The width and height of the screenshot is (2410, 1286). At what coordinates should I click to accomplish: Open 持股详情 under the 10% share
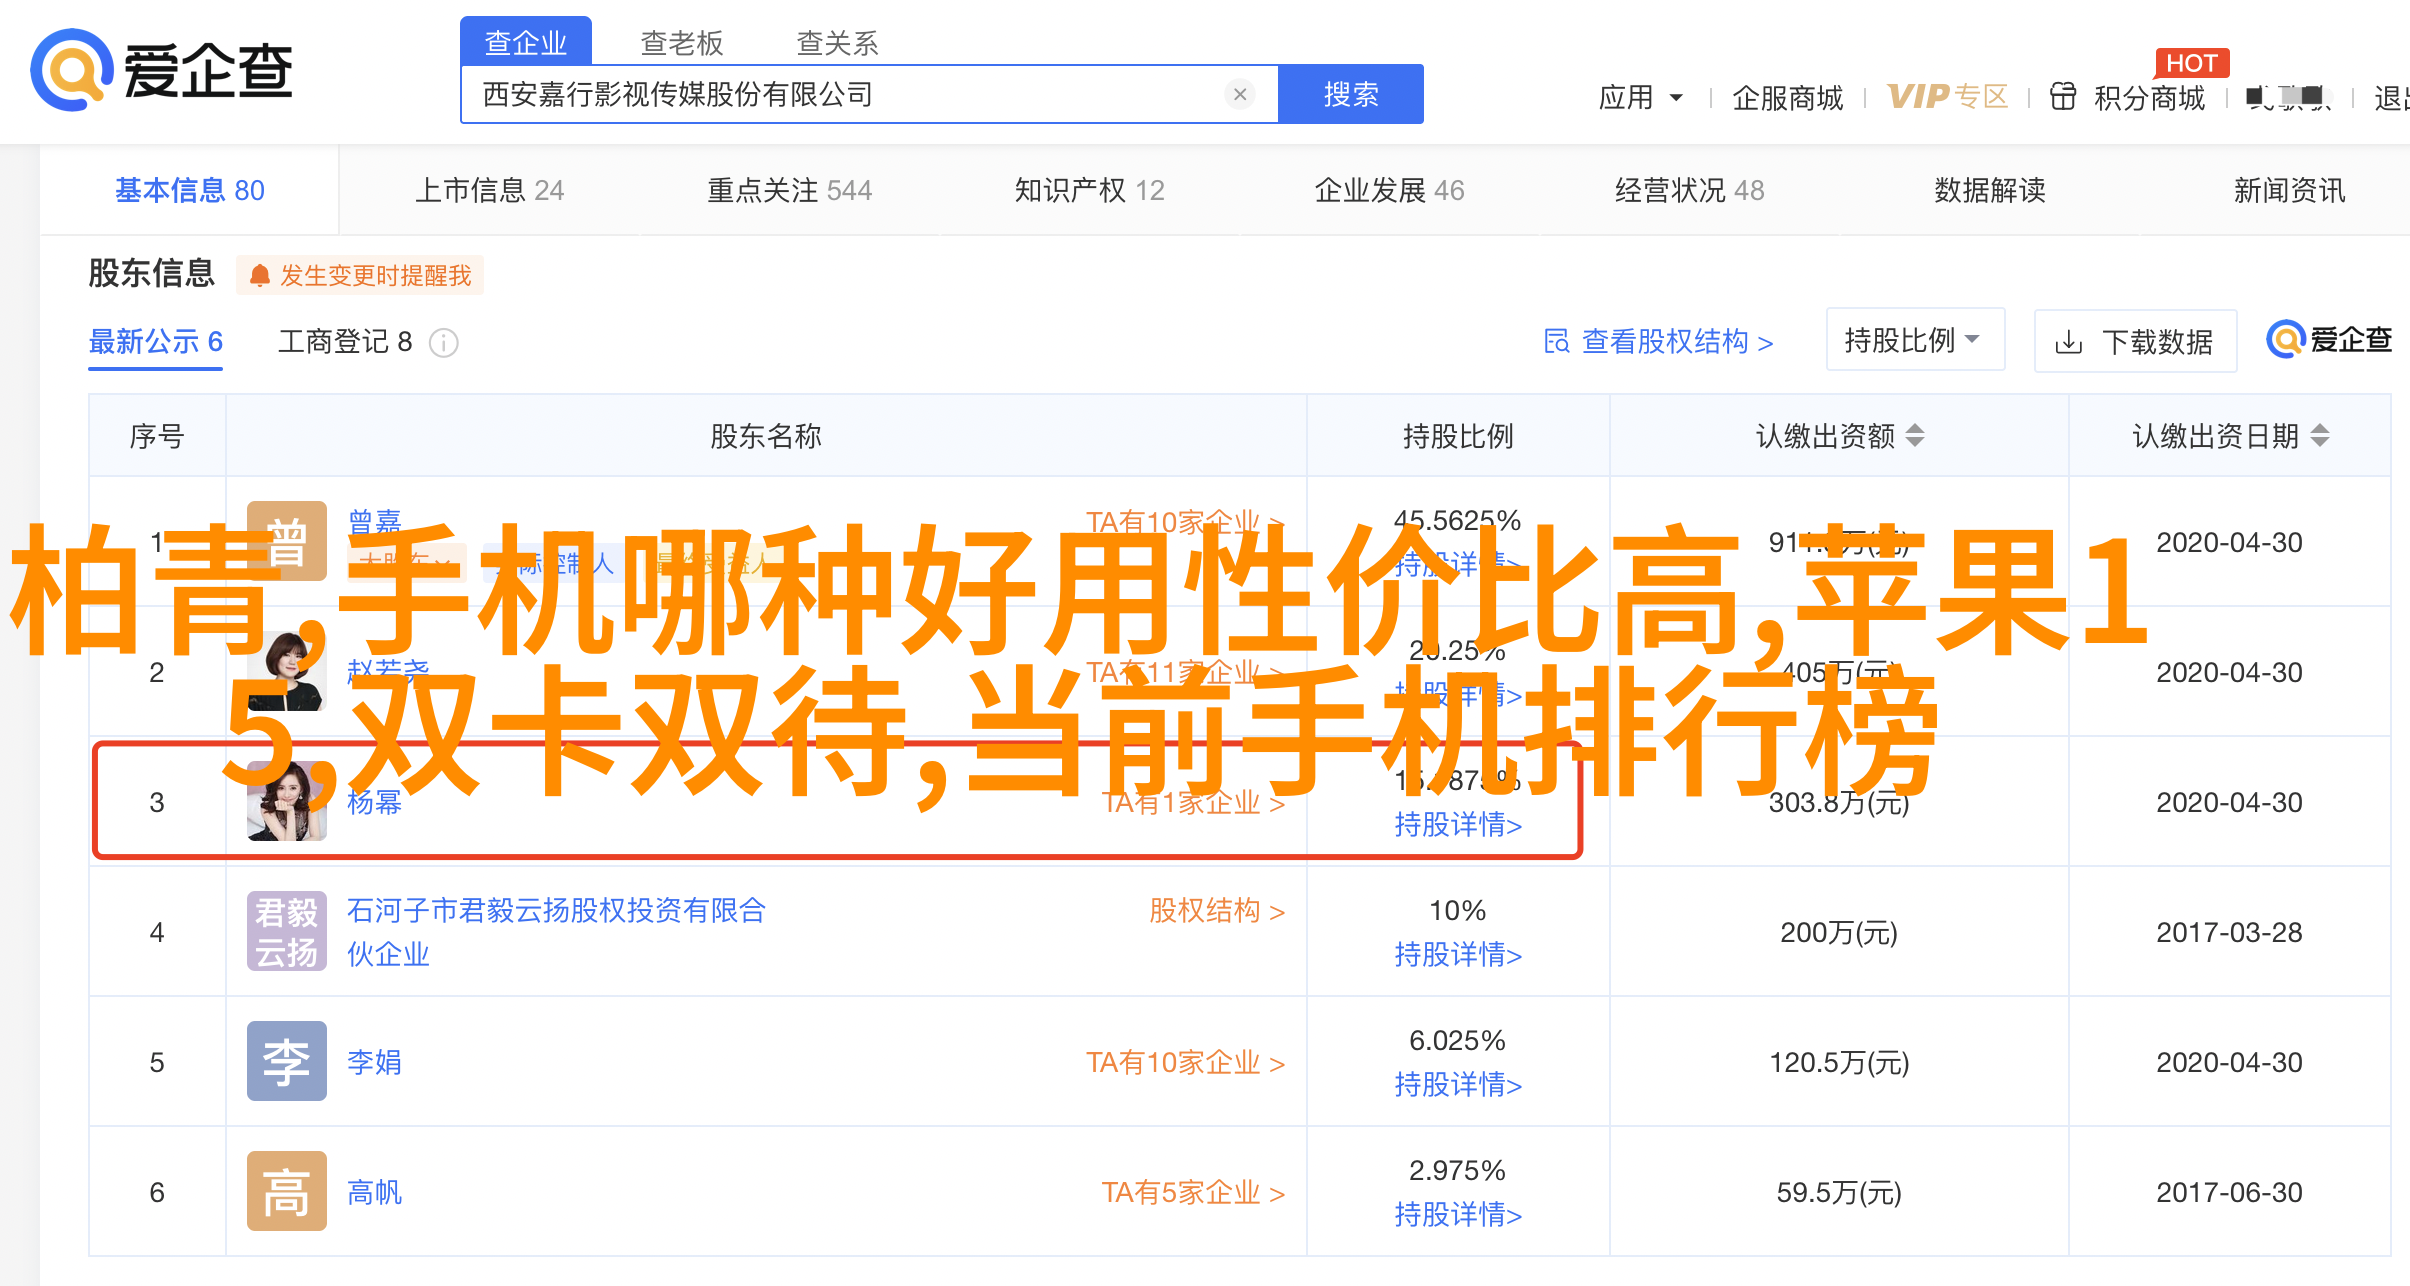click(x=1458, y=955)
